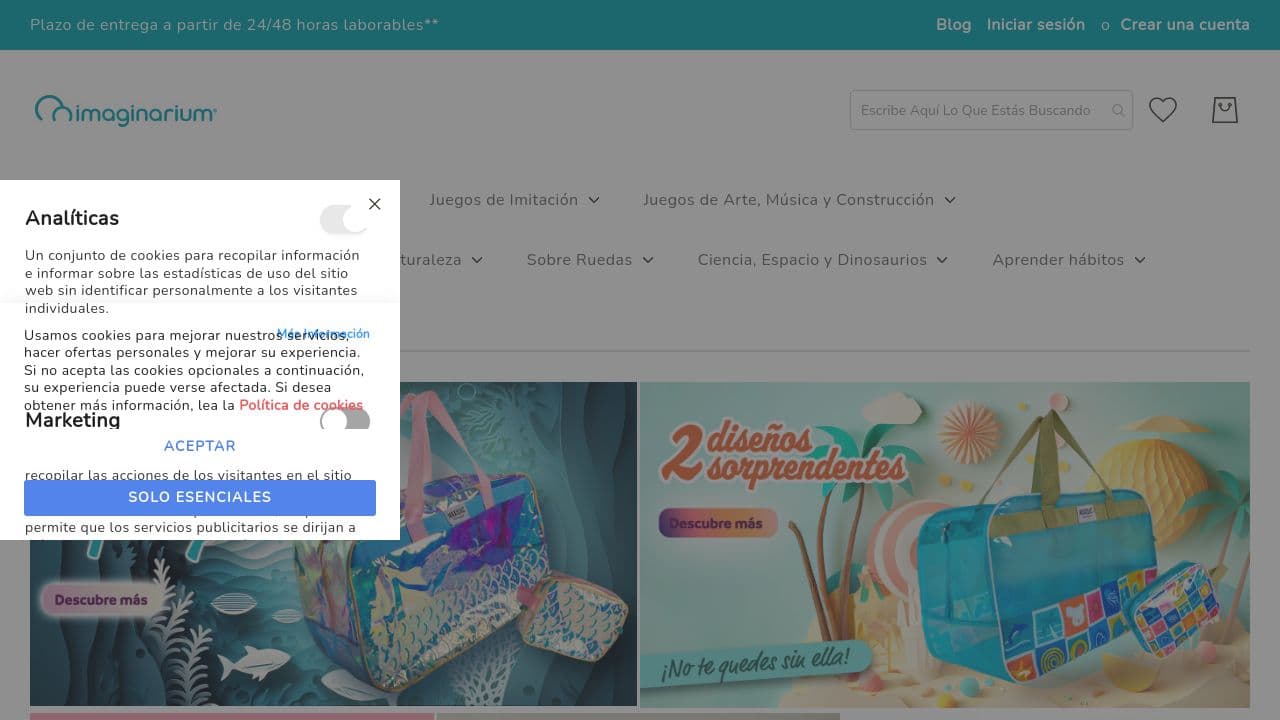Open the wishlist heart icon
Viewport: 1280px width, 720px height.
tap(1162, 110)
